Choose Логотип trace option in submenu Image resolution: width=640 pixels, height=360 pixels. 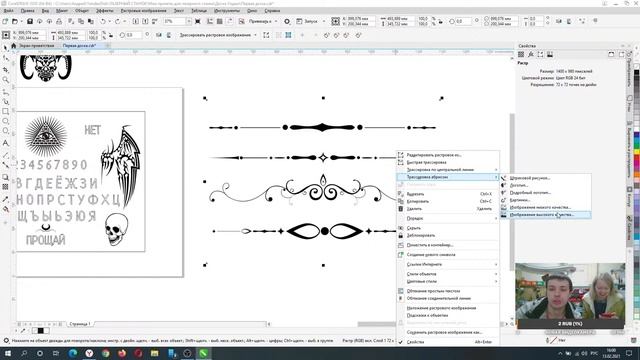click(x=545, y=185)
